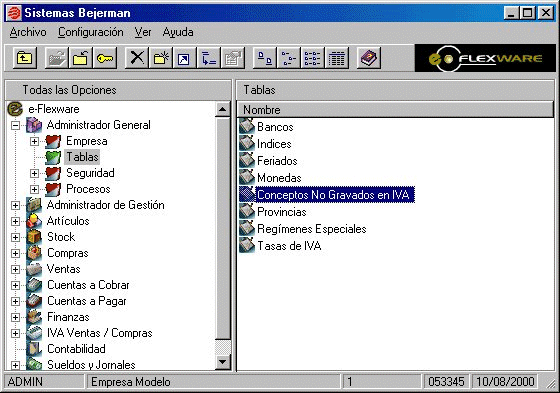Viewport: 560px width, 393px height.
Task: Open the Archivo menu
Action: coord(28,32)
